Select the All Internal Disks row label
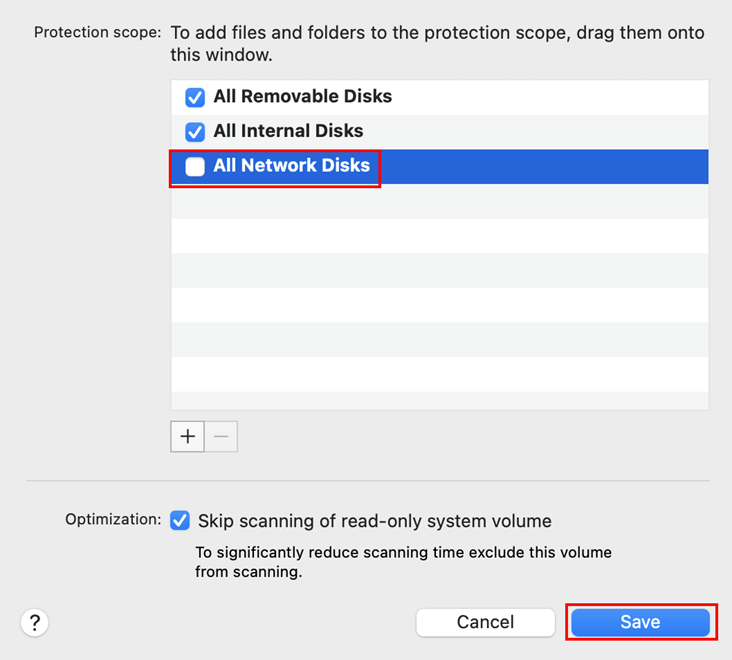Viewport: 732px width, 660px height. [x=288, y=131]
